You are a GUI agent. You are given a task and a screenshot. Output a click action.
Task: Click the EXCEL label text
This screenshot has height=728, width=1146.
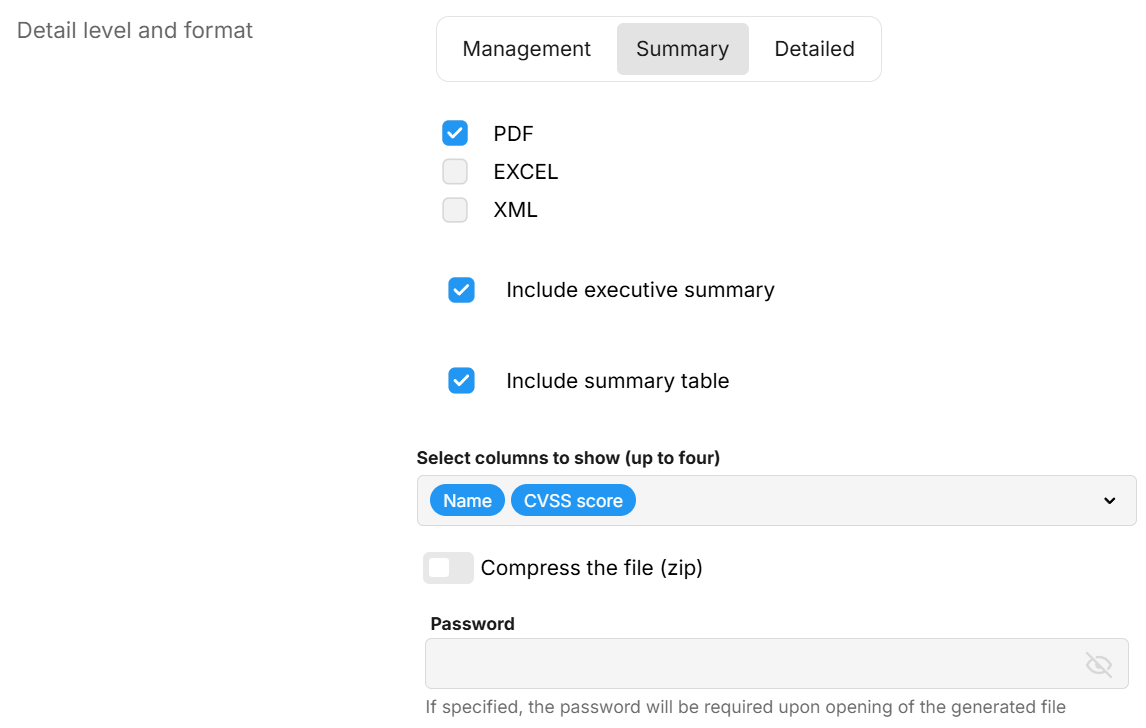pos(525,172)
